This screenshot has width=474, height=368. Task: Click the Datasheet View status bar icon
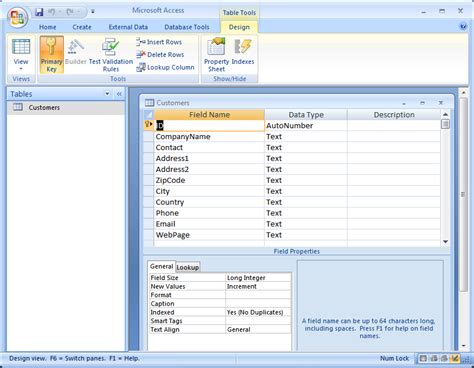[423, 359]
